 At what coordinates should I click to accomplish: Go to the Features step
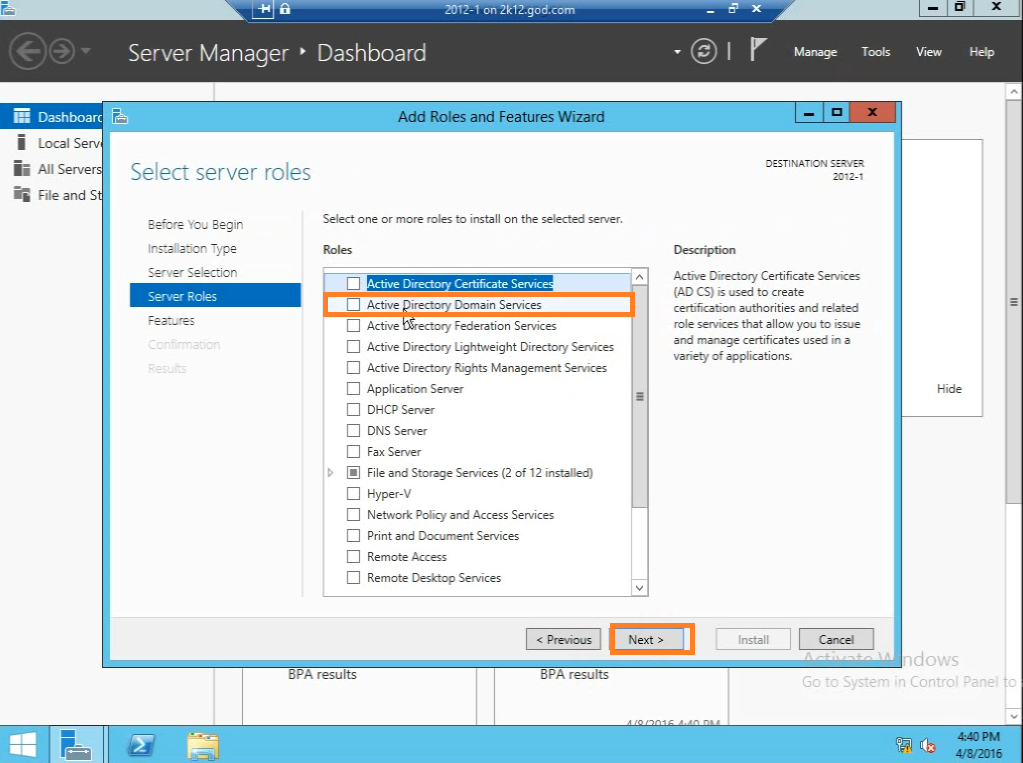(x=171, y=320)
